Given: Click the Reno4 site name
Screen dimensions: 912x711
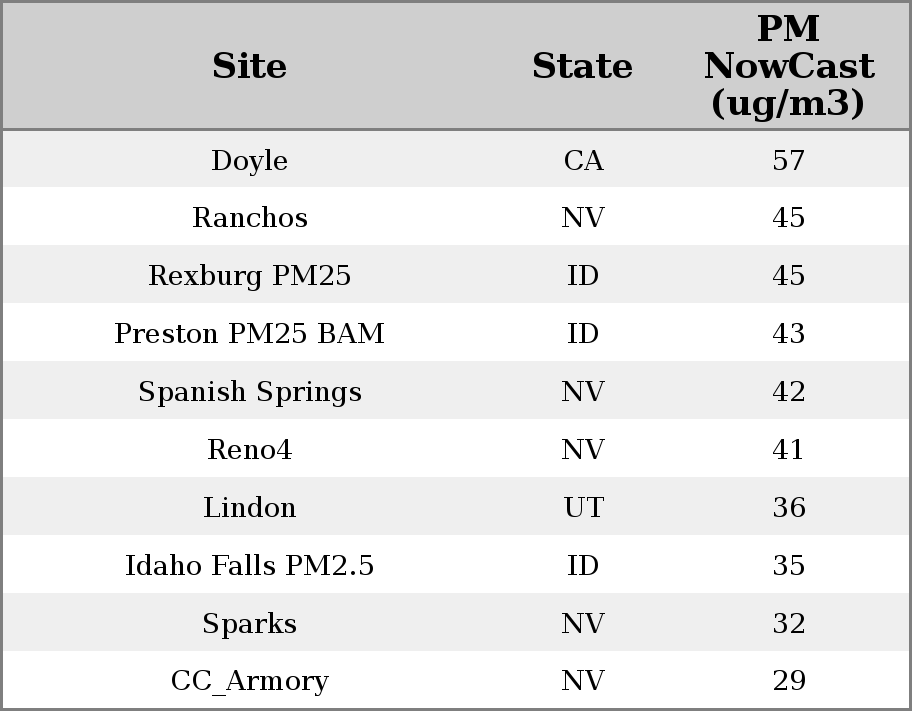Looking at the screenshot, I should (249, 450).
